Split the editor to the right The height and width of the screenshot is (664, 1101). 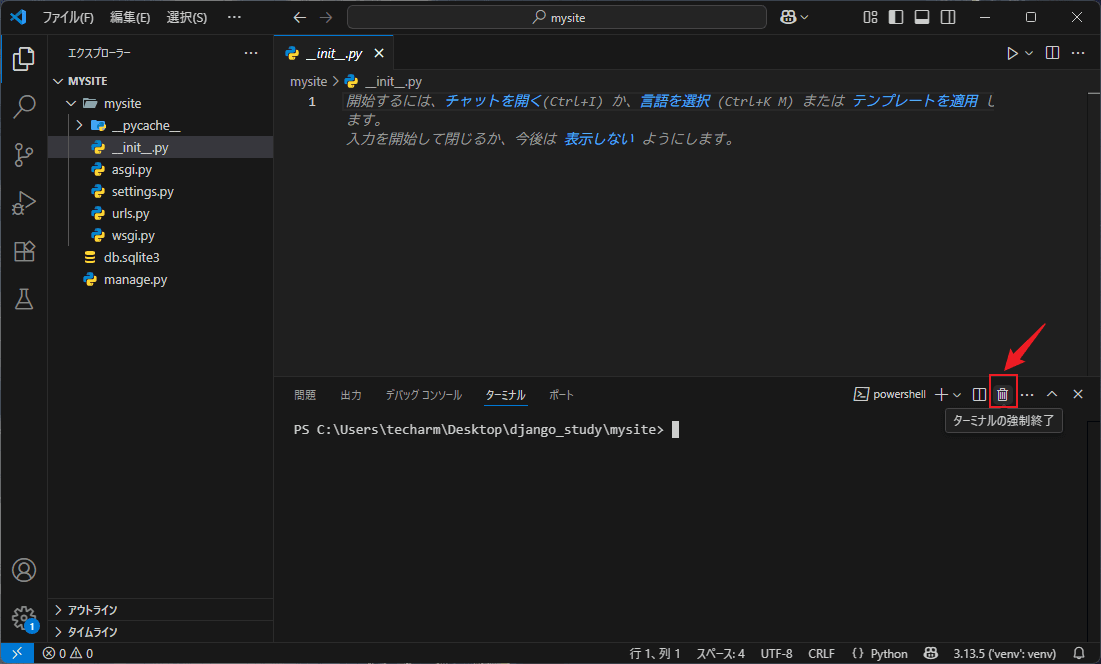pos(1052,53)
